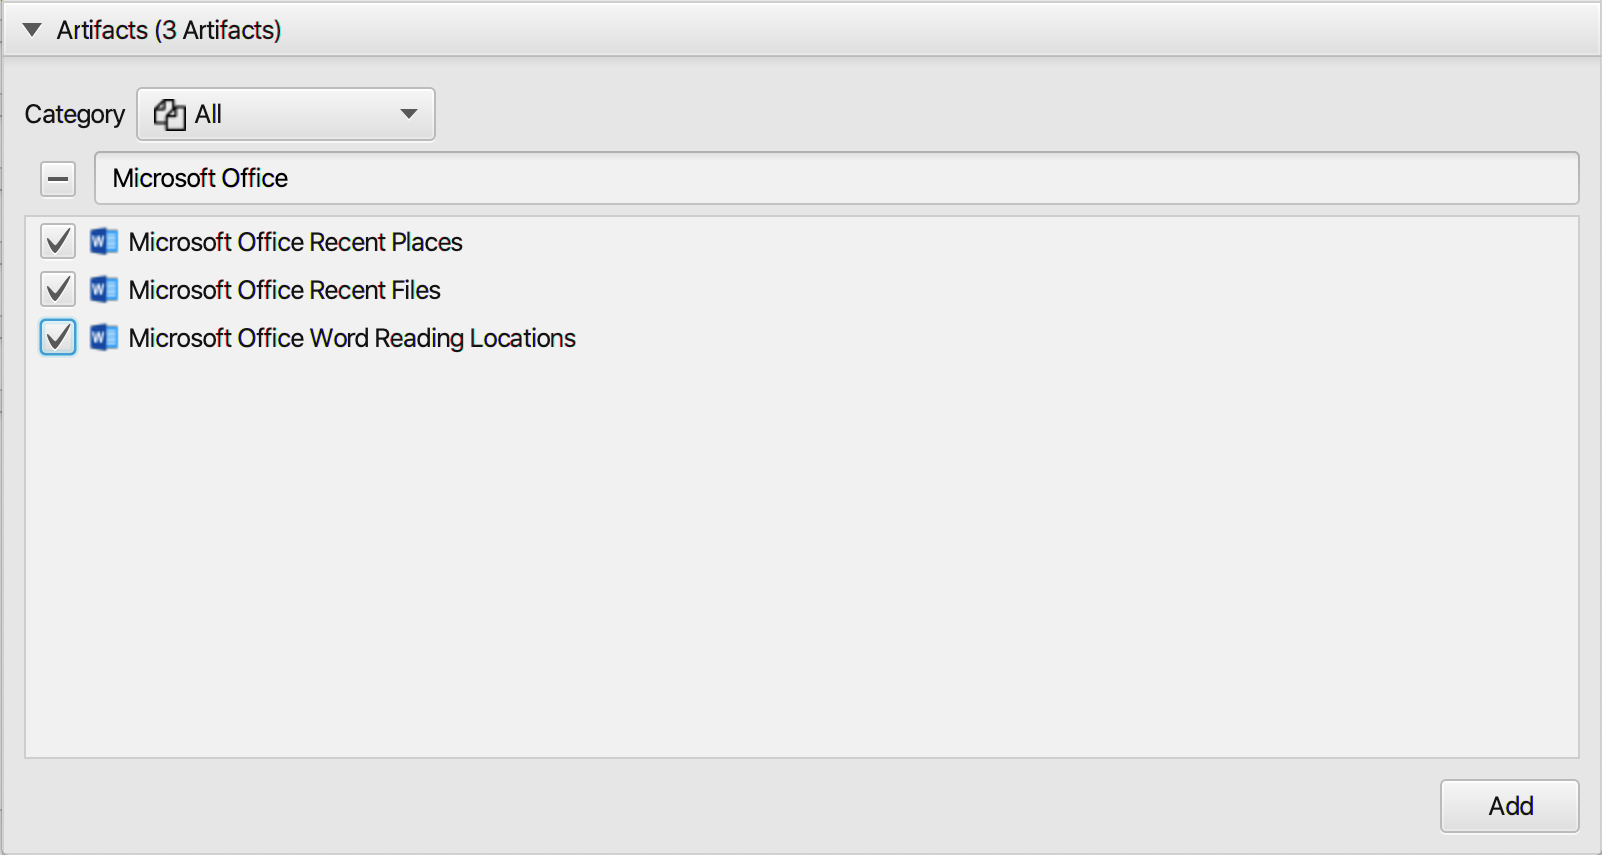Uncheck Microsoft Office Recent Places checkbox

[58, 241]
